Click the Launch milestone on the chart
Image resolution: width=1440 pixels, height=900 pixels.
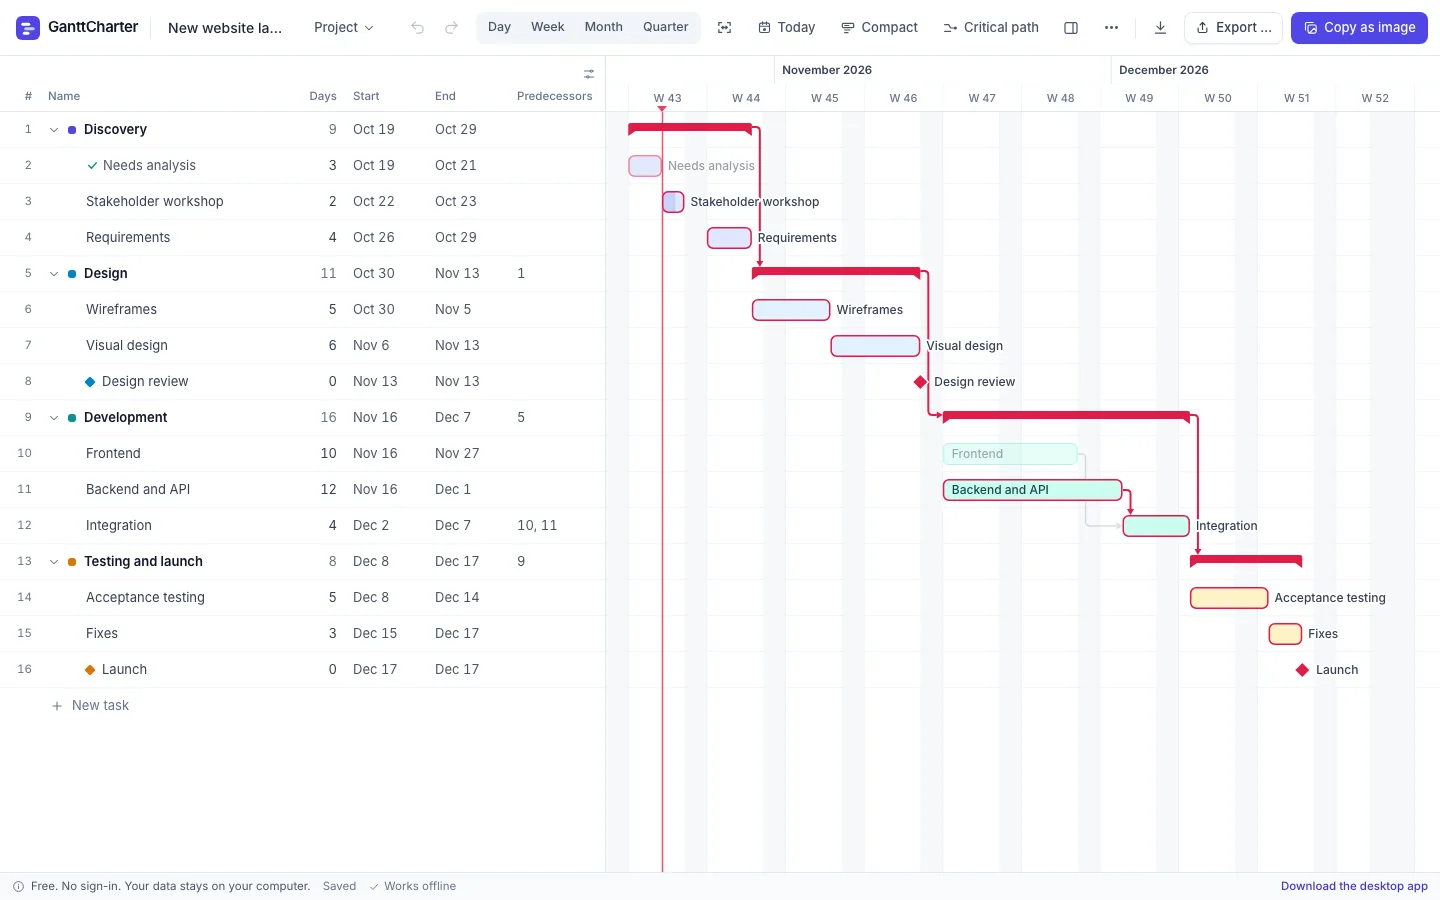tap(1302, 670)
